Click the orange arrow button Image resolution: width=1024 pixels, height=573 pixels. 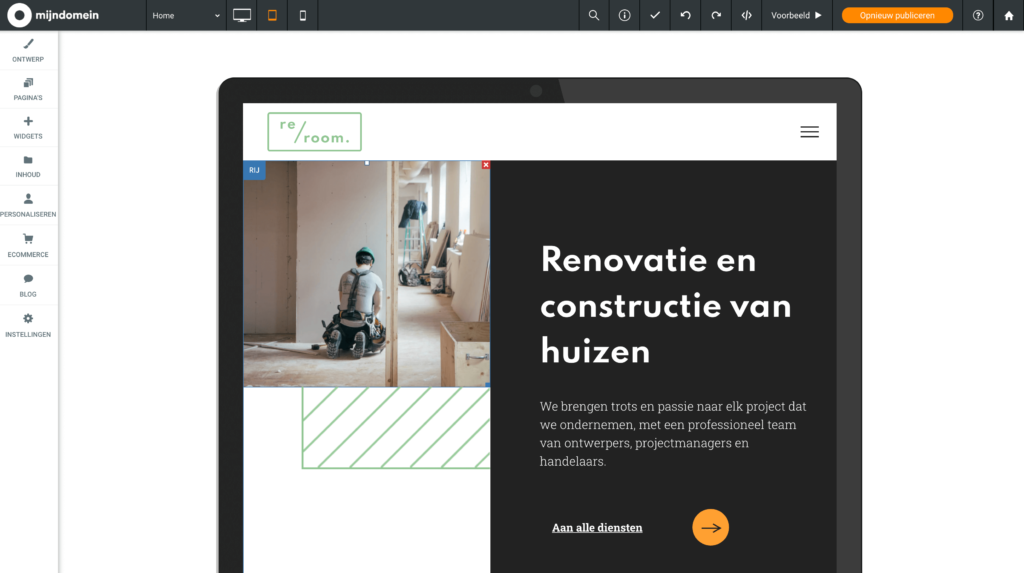[x=711, y=527]
